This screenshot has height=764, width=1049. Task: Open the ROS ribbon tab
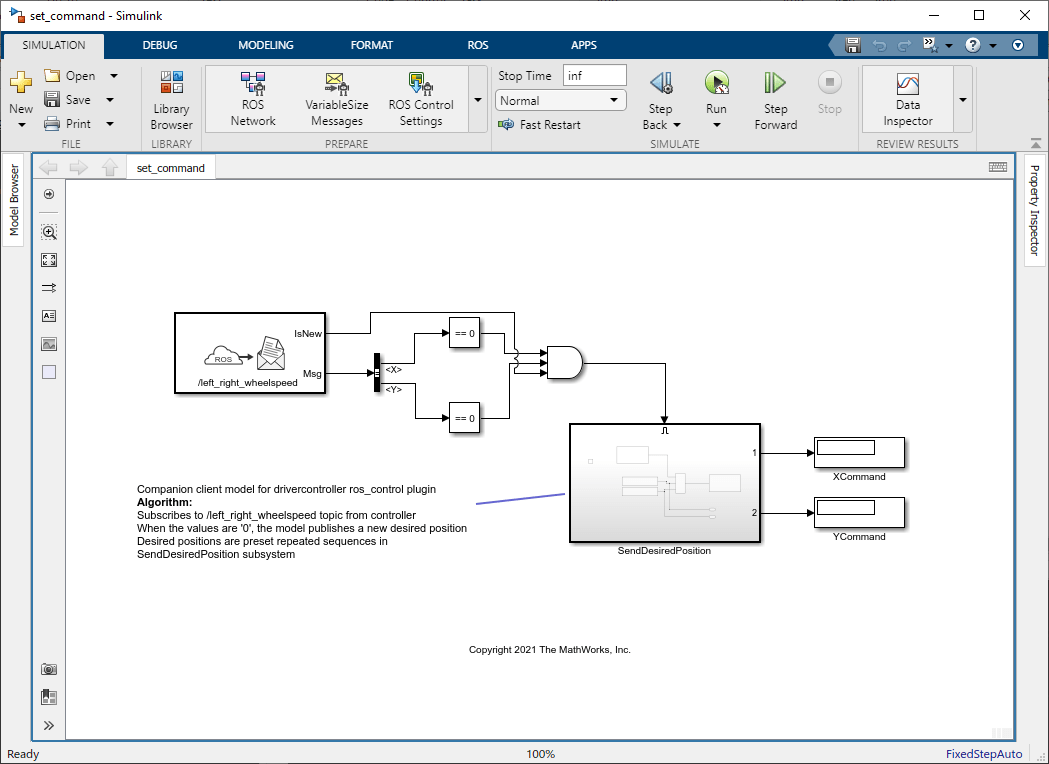point(478,45)
